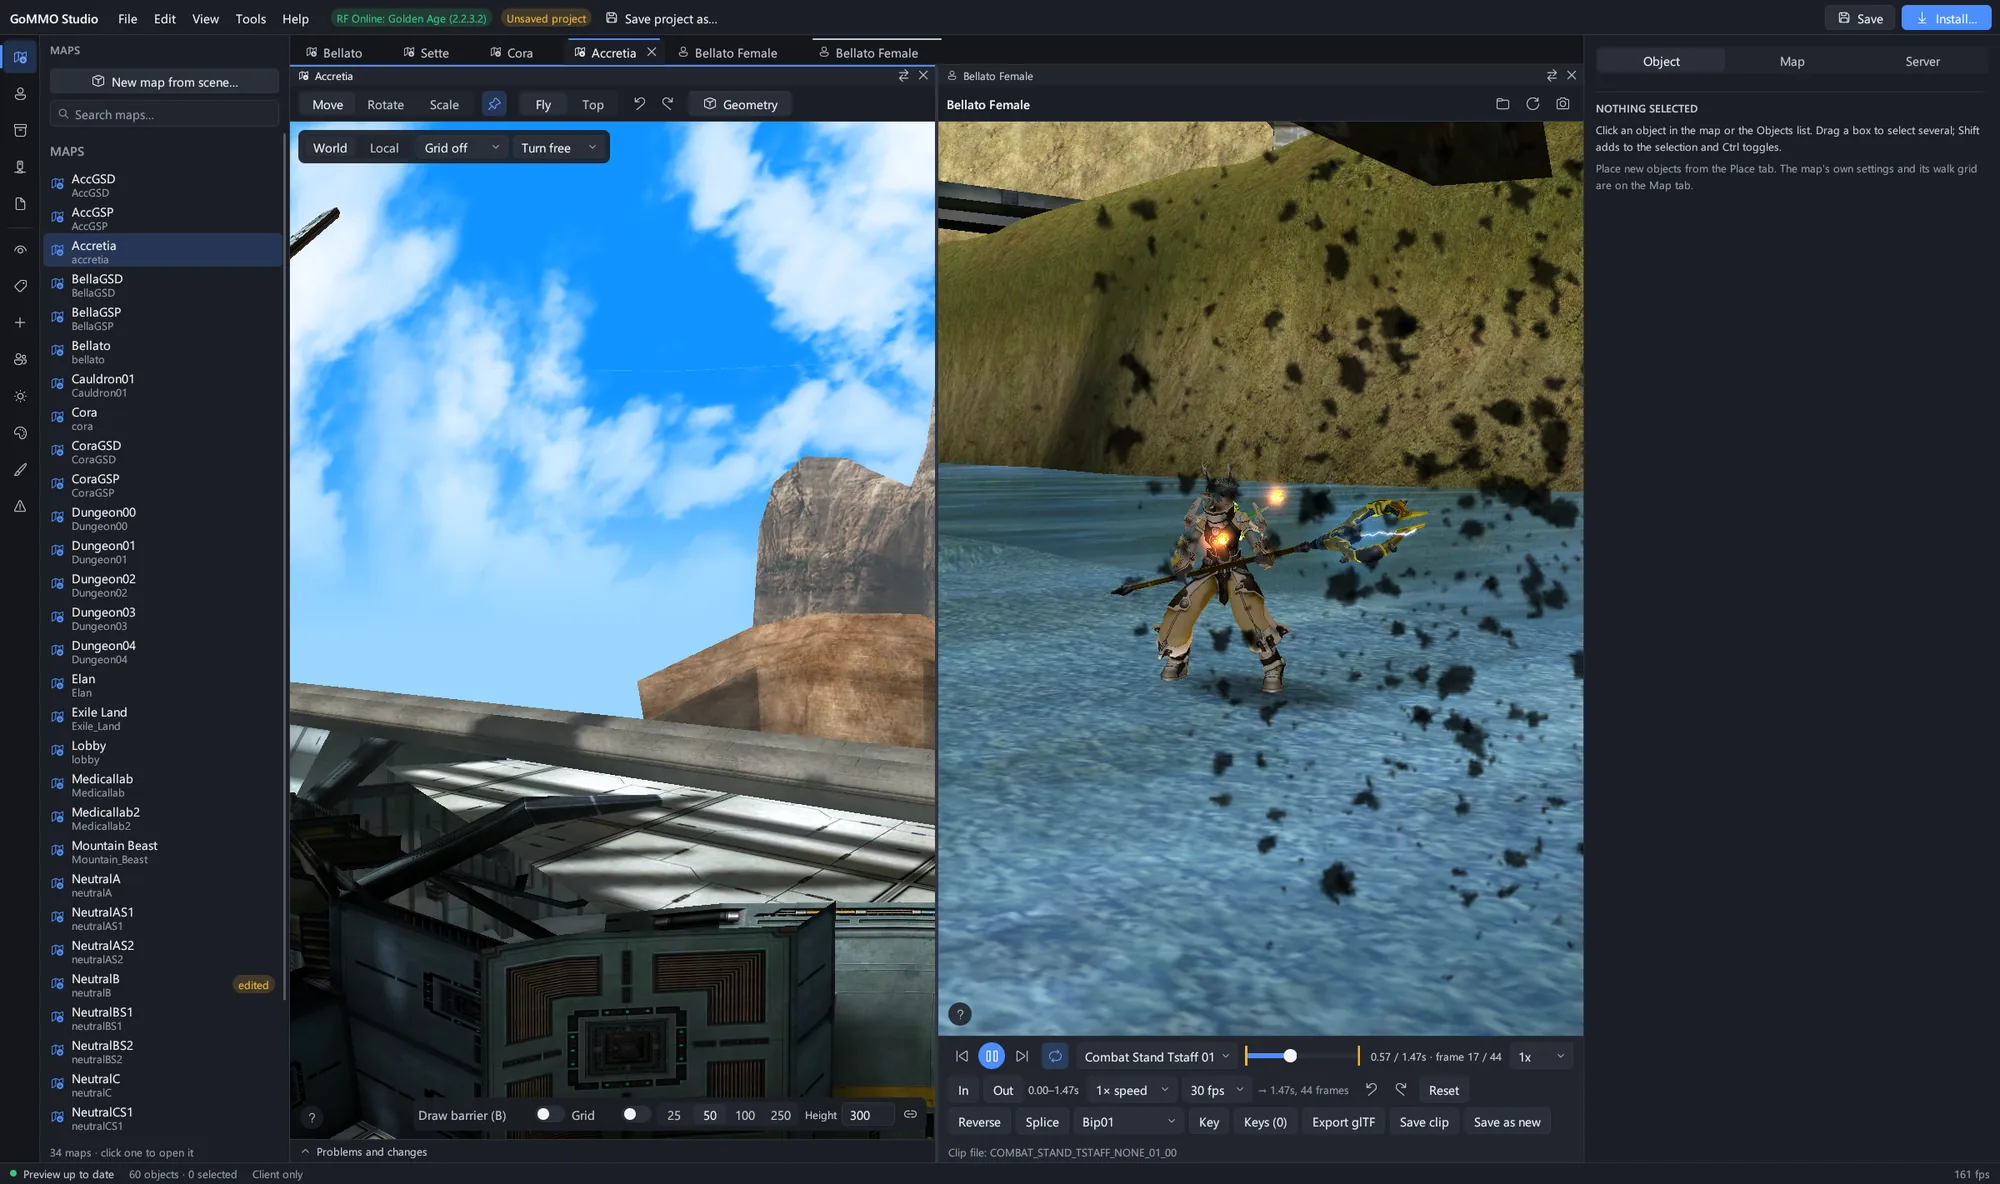Toggle the pin/snap icon beside Scale

coord(494,104)
